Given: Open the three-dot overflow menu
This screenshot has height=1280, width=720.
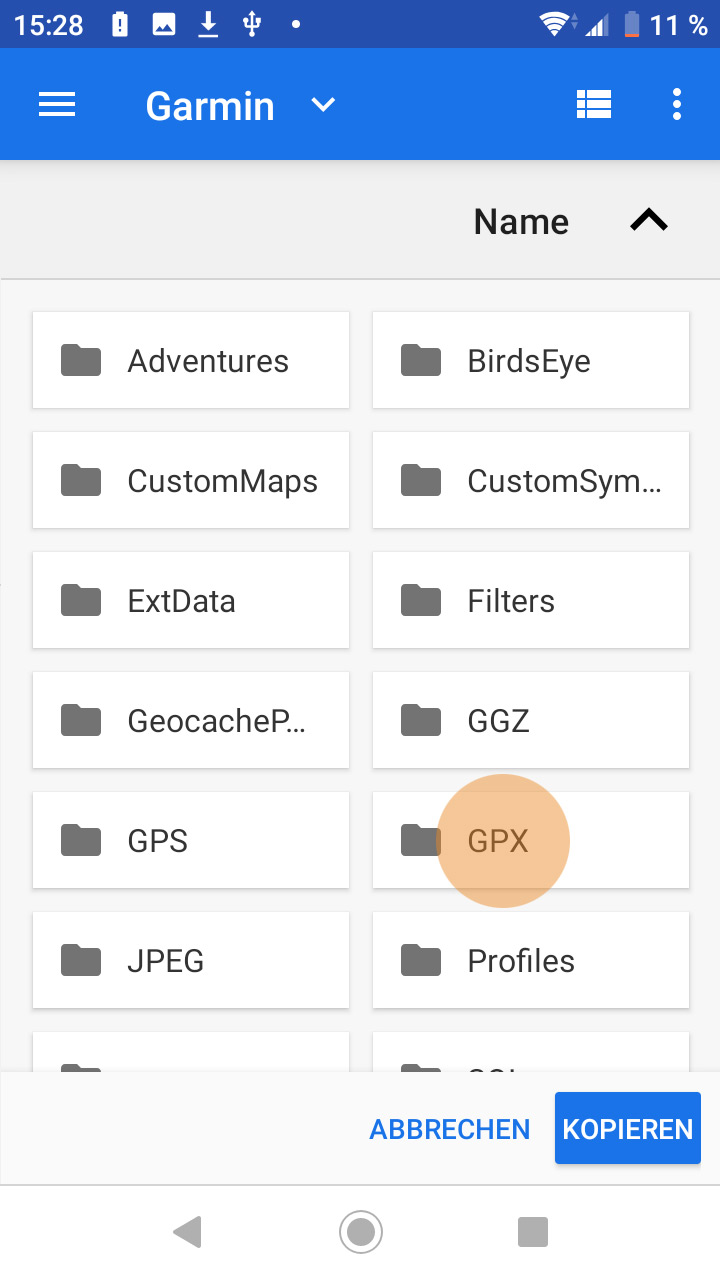Looking at the screenshot, I should [x=677, y=105].
